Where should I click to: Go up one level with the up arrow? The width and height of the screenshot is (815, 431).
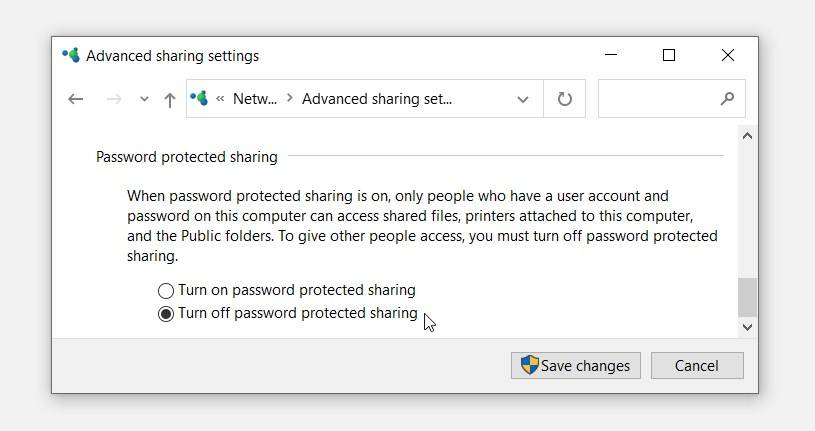click(170, 99)
